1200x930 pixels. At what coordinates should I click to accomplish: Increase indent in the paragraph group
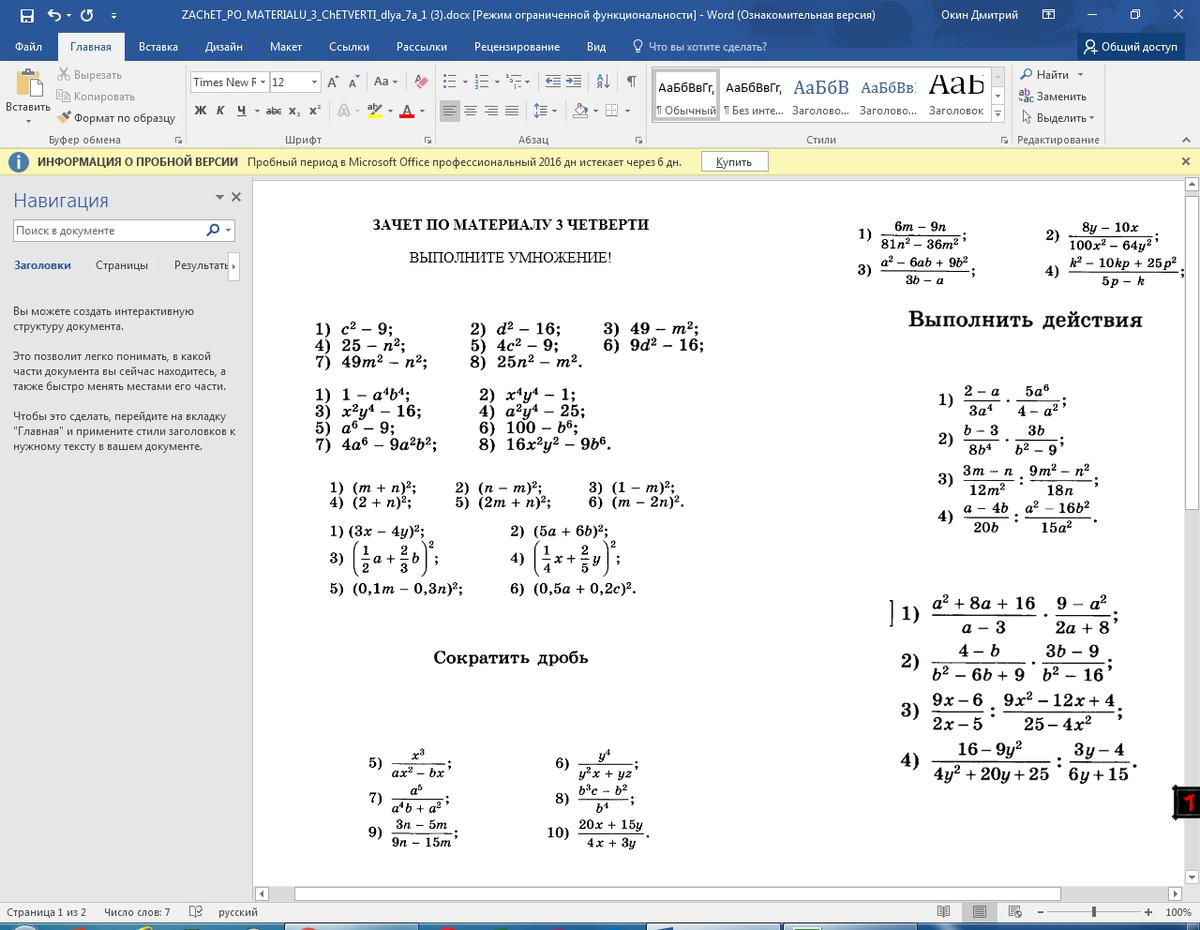(575, 82)
